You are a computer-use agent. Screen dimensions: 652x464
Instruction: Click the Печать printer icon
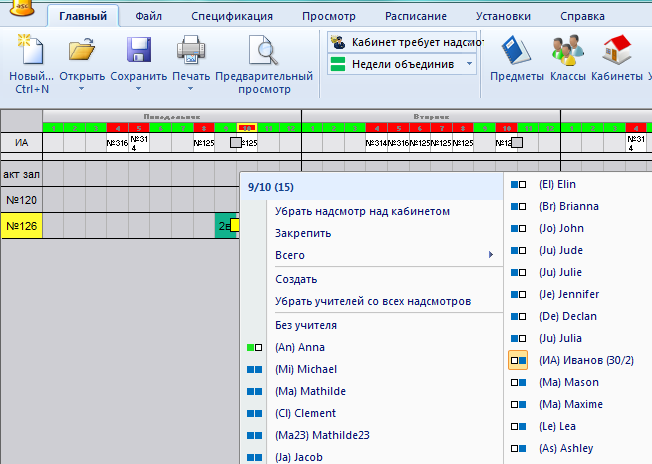pos(190,50)
